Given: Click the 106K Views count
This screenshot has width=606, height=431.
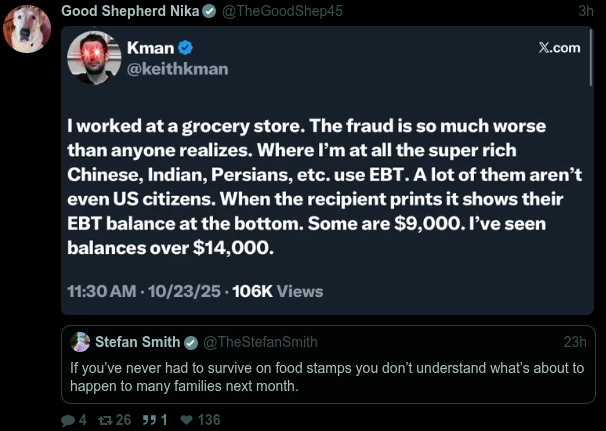Looking at the screenshot, I should 277,291.
